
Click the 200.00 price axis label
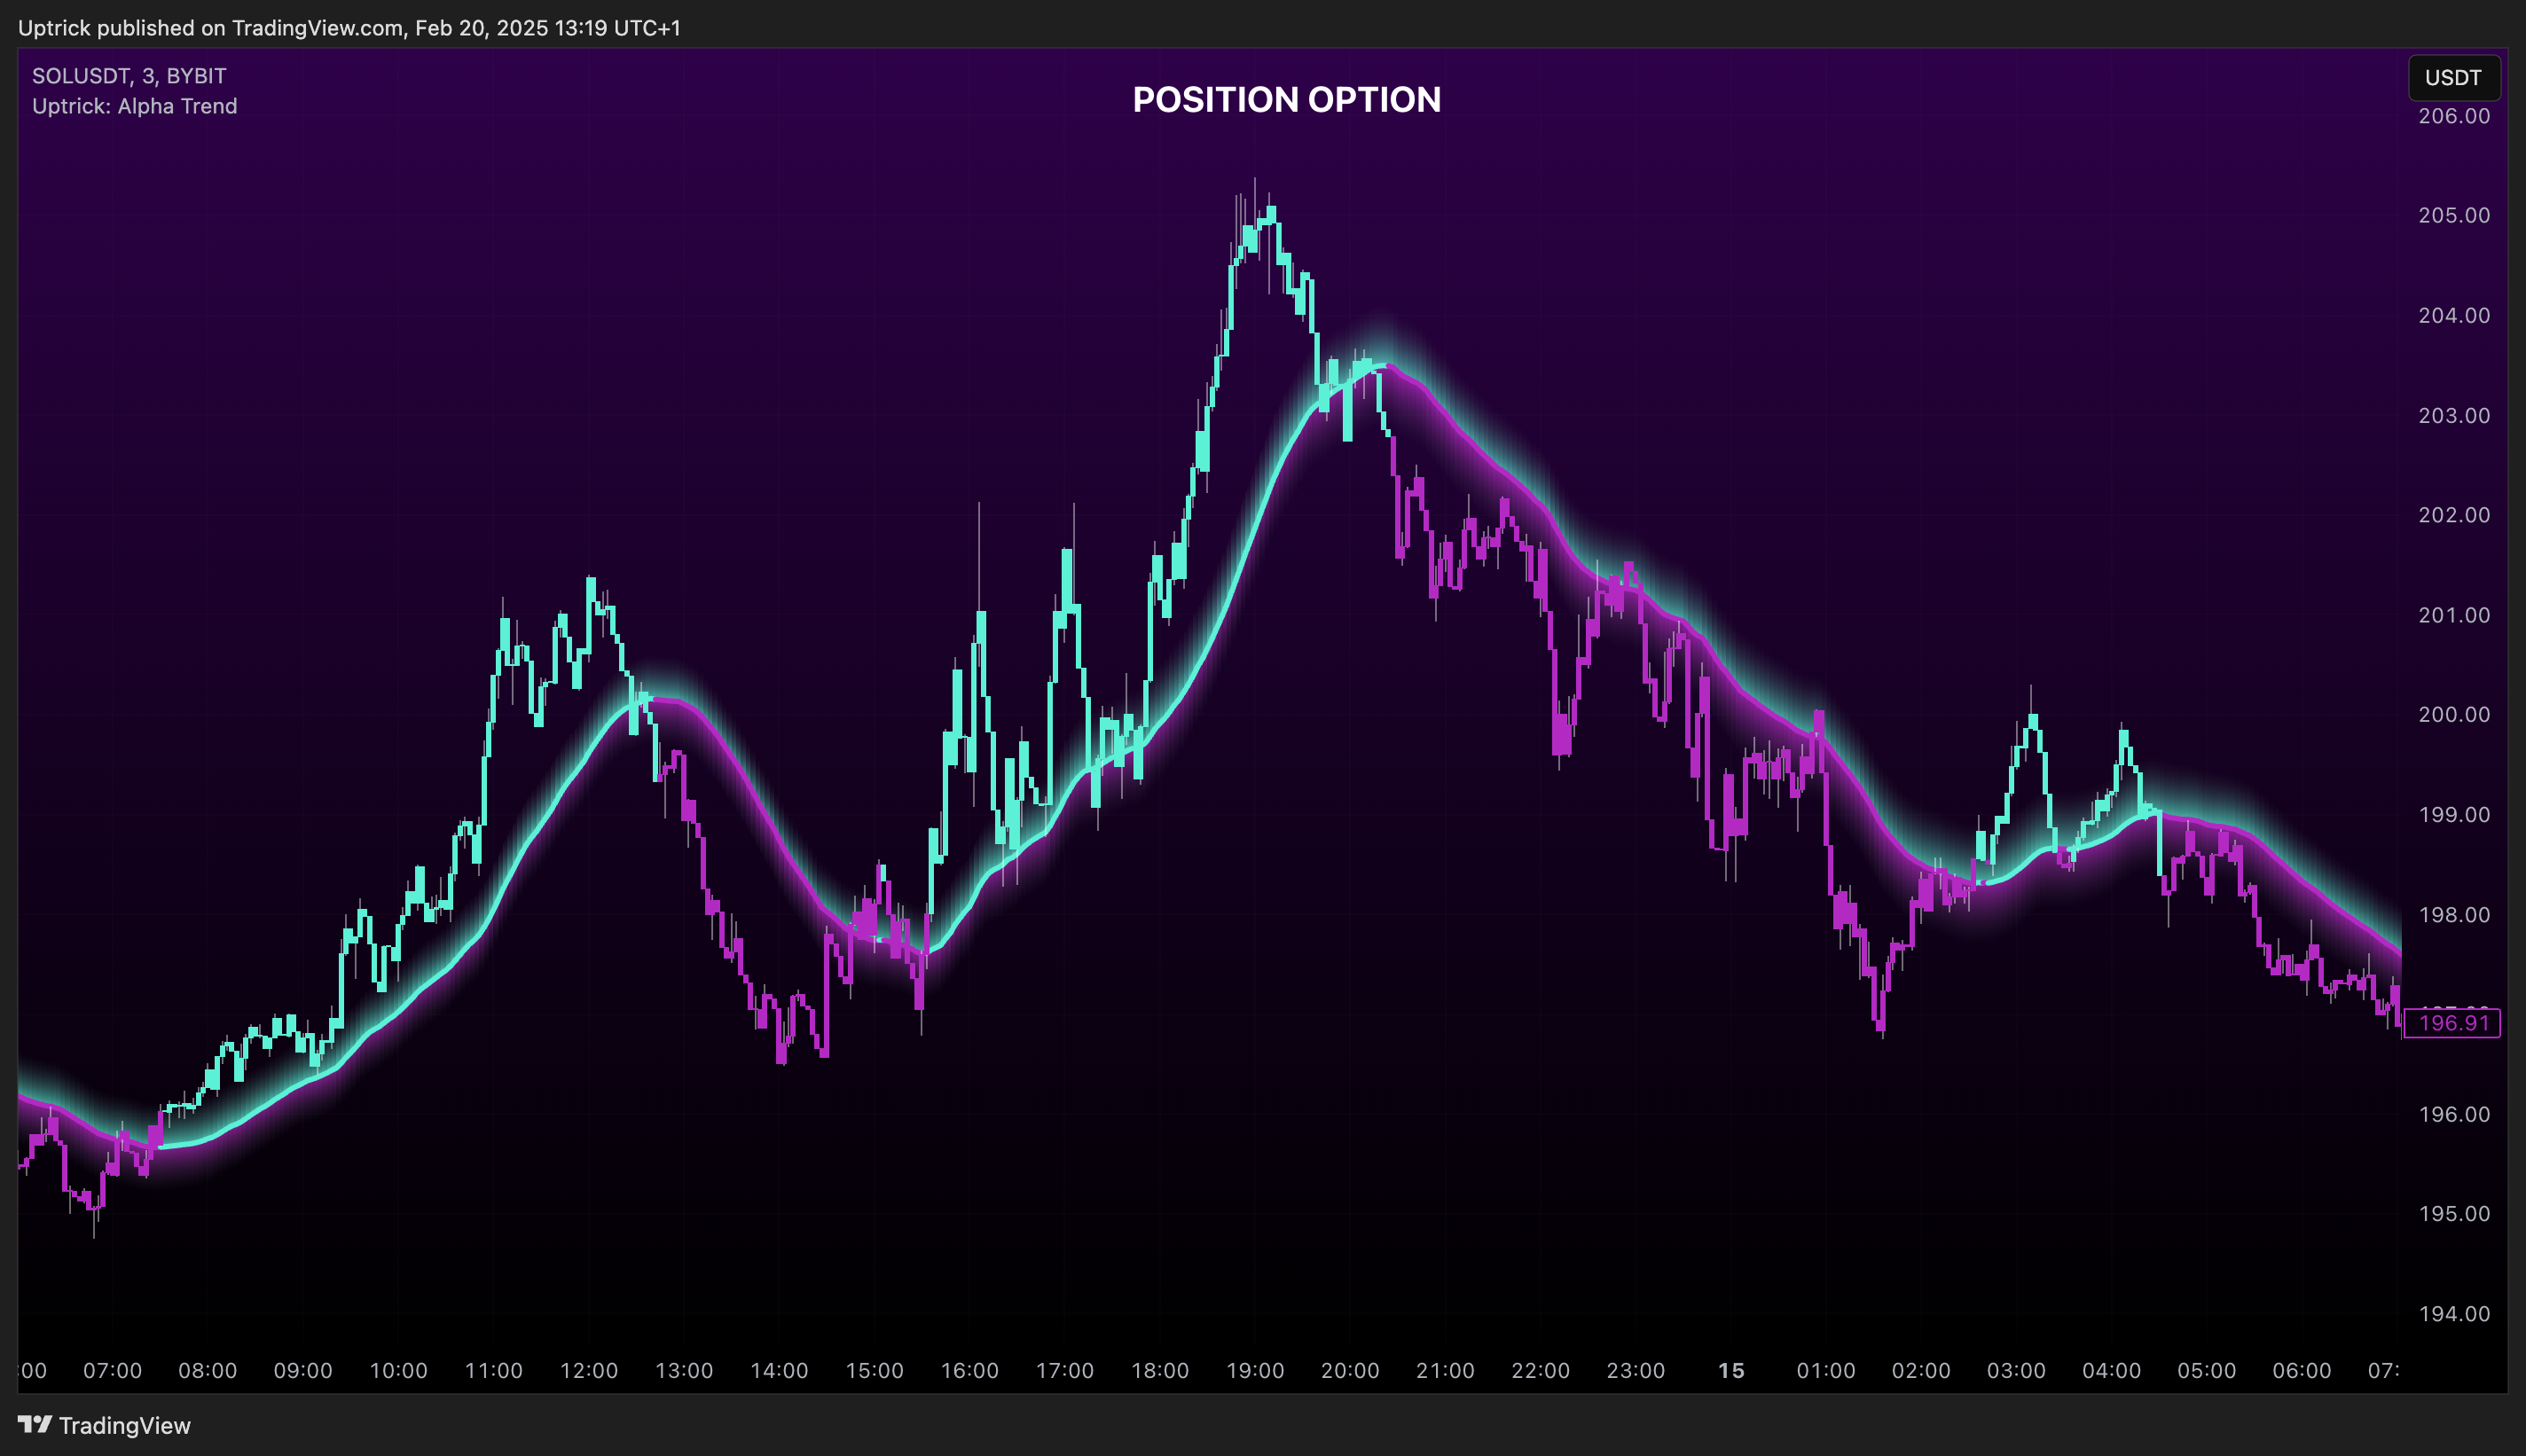(x=2454, y=714)
